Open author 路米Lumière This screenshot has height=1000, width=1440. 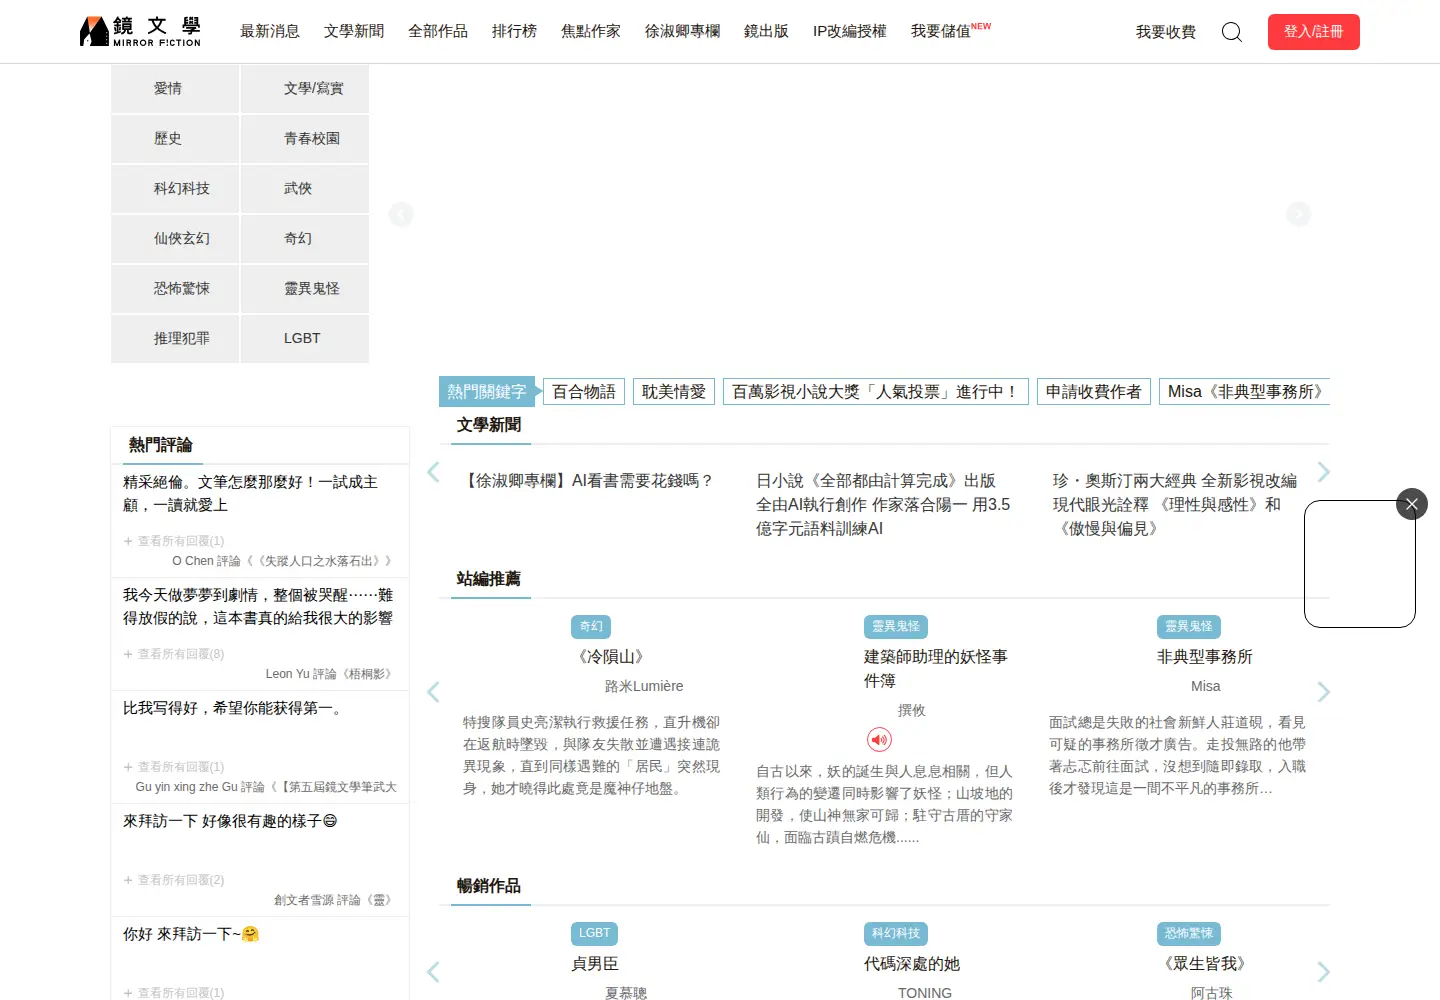point(644,686)
